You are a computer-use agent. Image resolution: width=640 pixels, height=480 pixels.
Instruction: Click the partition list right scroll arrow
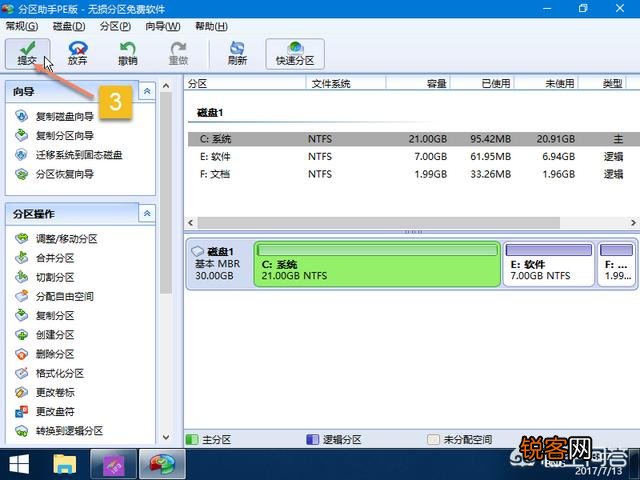633,222
